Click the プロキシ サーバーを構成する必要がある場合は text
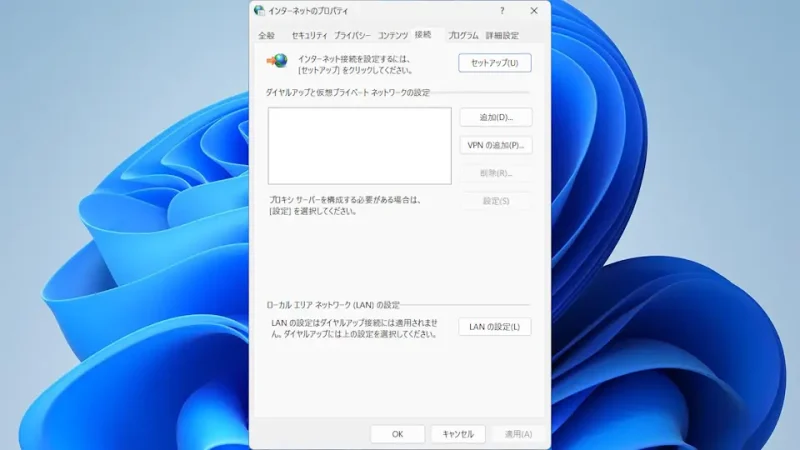800x450 pixels. point(345,200)
